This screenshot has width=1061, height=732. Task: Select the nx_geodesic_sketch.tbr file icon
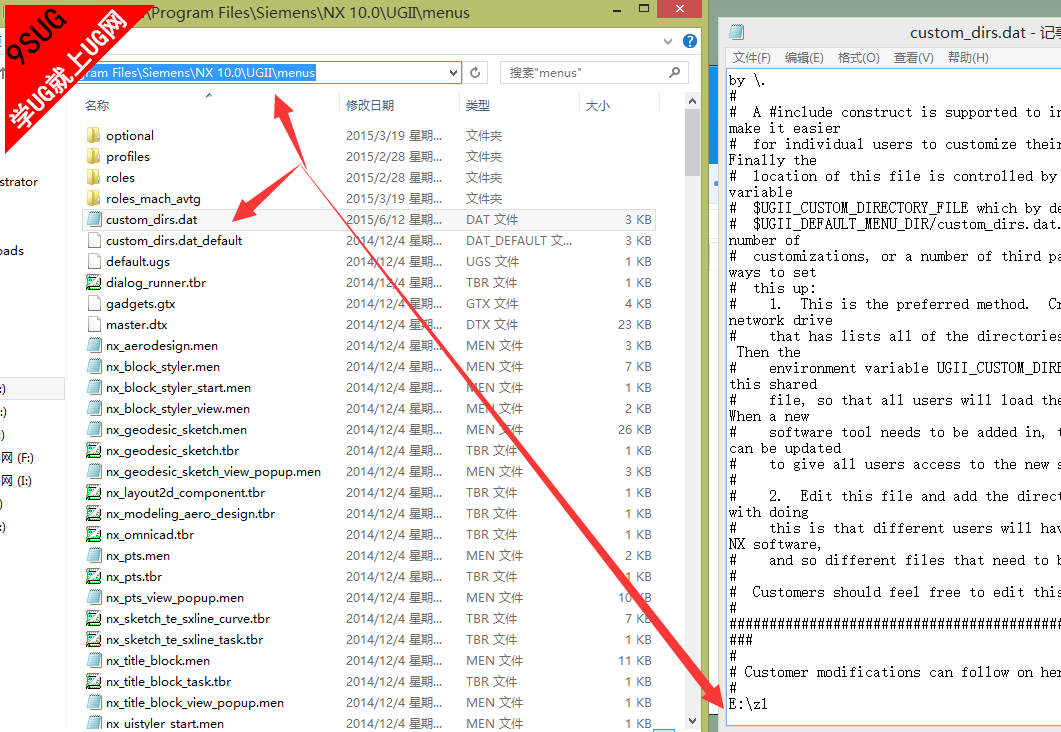point(94,450)
